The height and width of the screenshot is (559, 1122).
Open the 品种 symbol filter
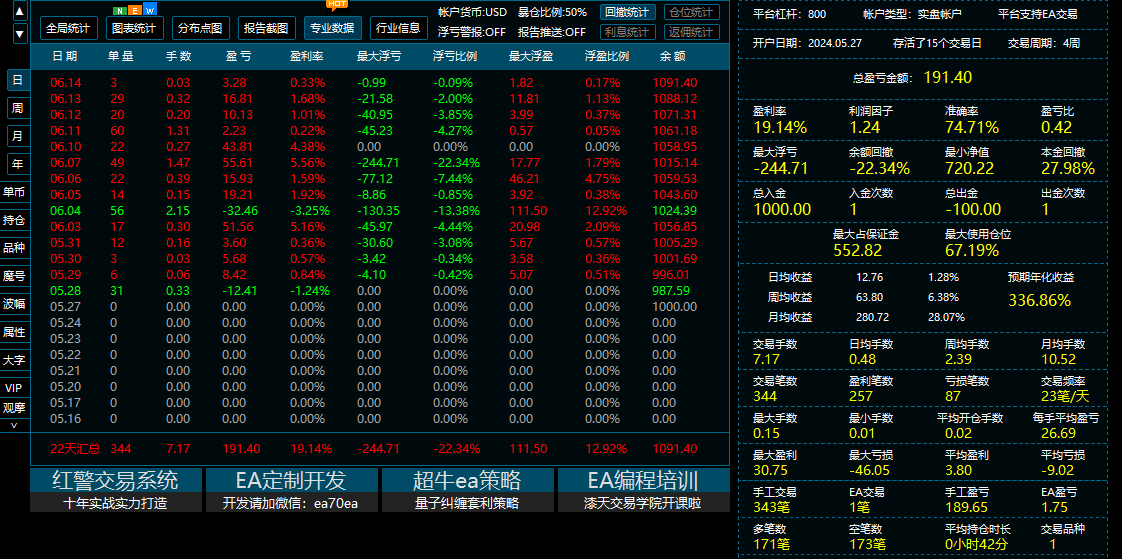point(14,248)
